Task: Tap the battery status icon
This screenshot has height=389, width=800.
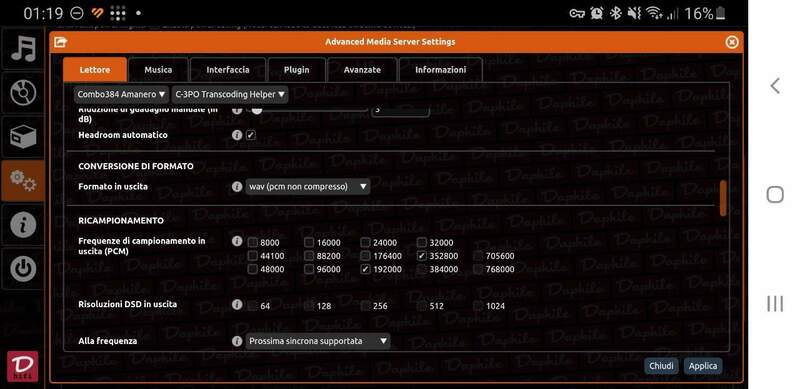Action: pyautogui.click(x=720, y=13)
